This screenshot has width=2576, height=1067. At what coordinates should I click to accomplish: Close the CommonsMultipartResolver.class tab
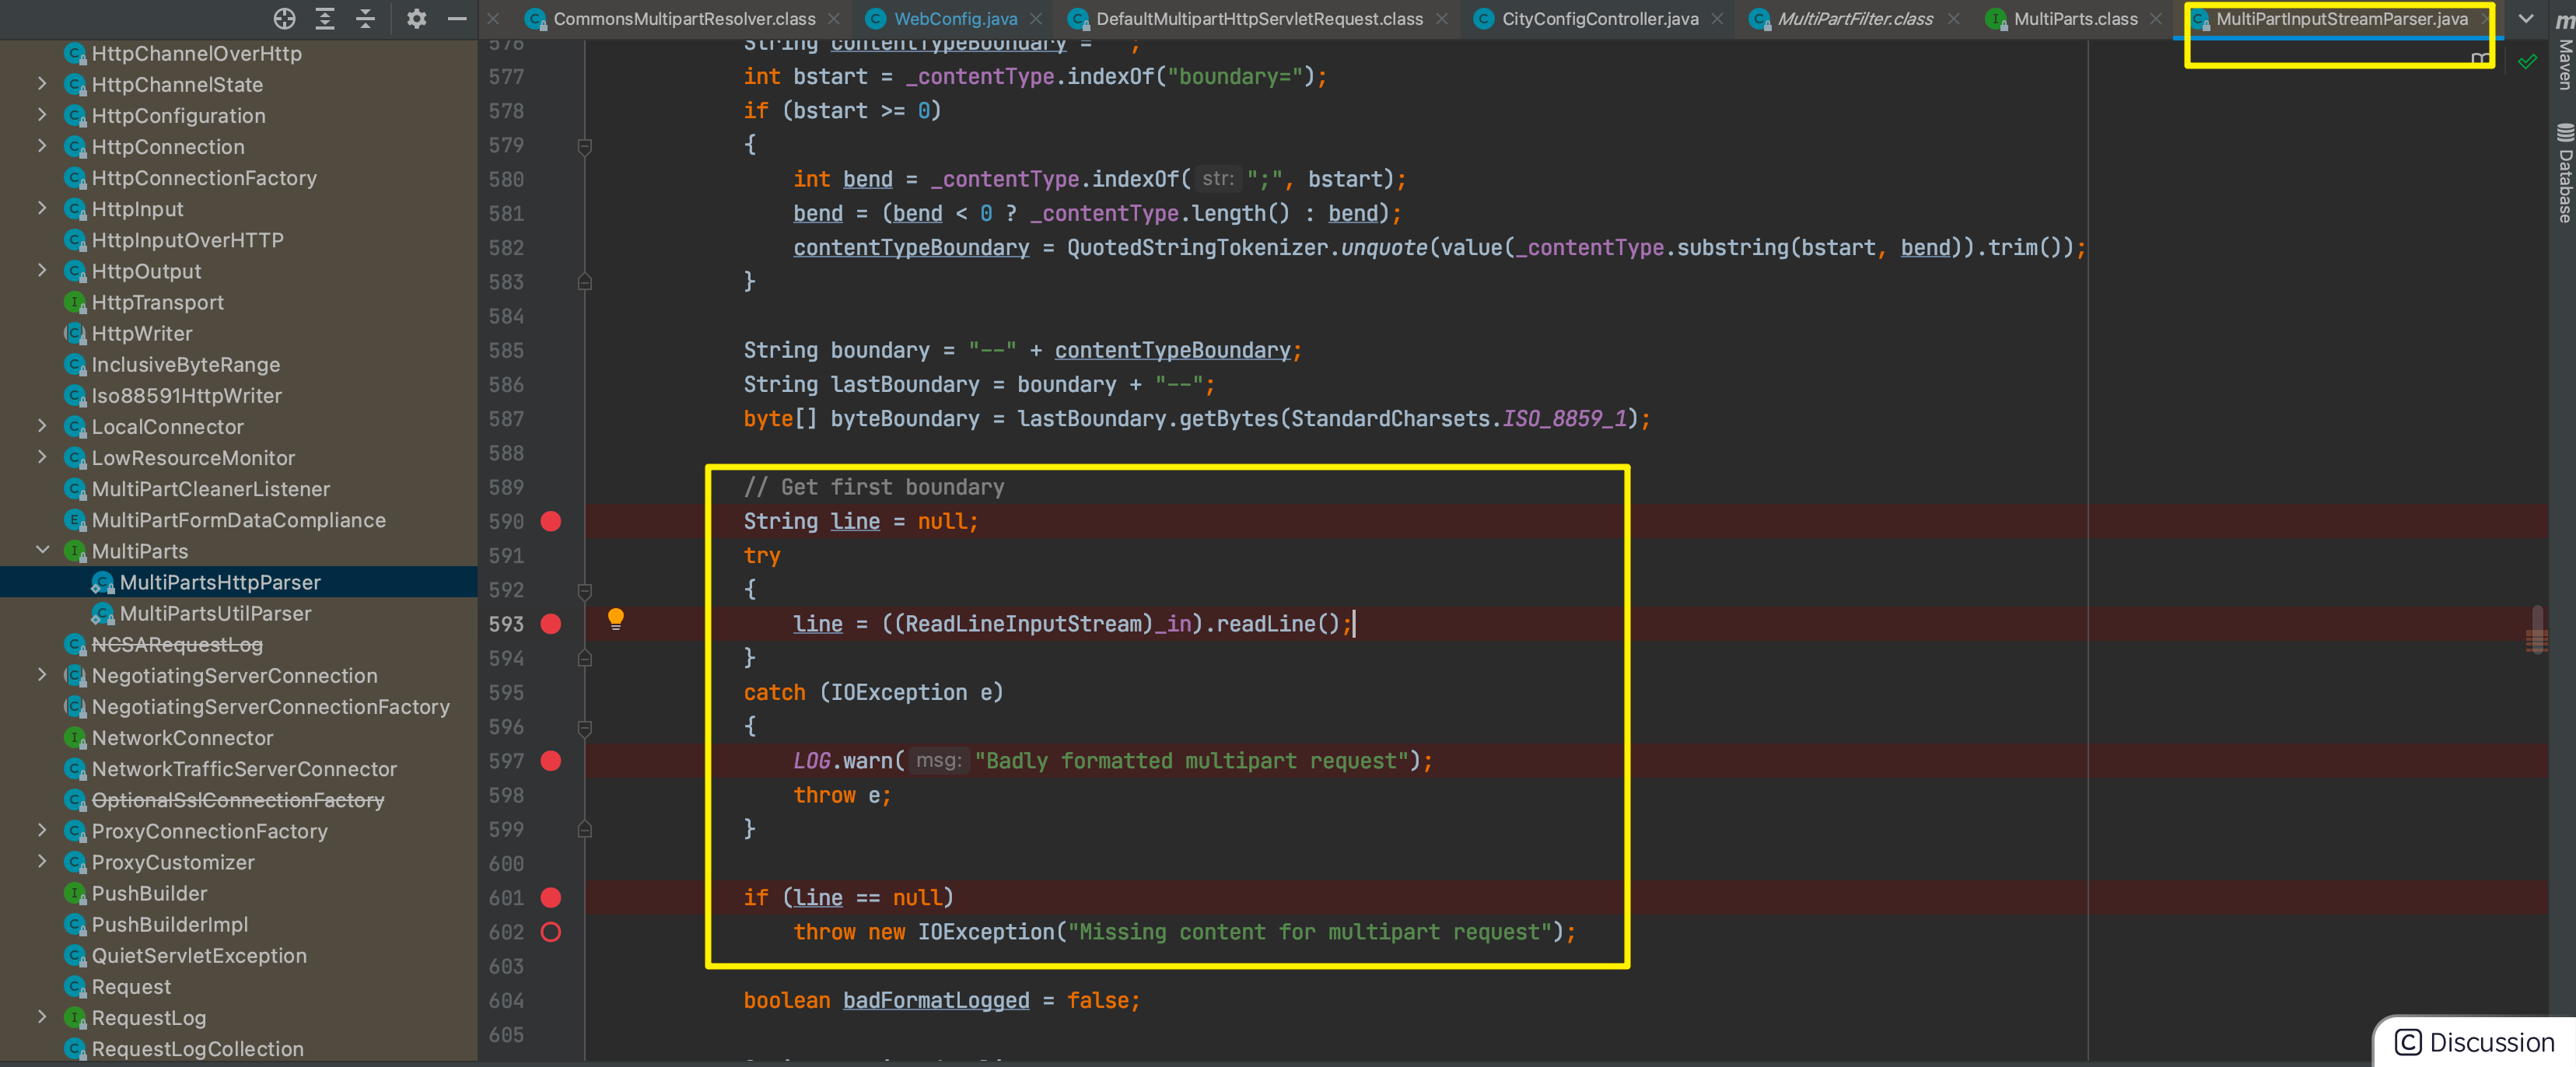pyautogui.click(x=834, y=19)
